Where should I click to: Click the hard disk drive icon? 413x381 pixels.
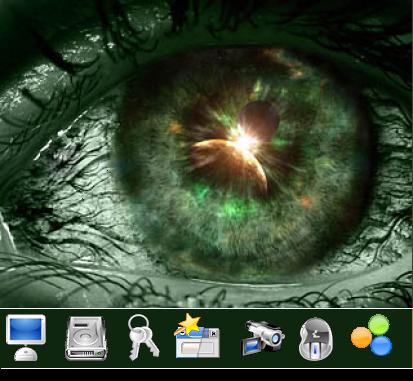86,338
